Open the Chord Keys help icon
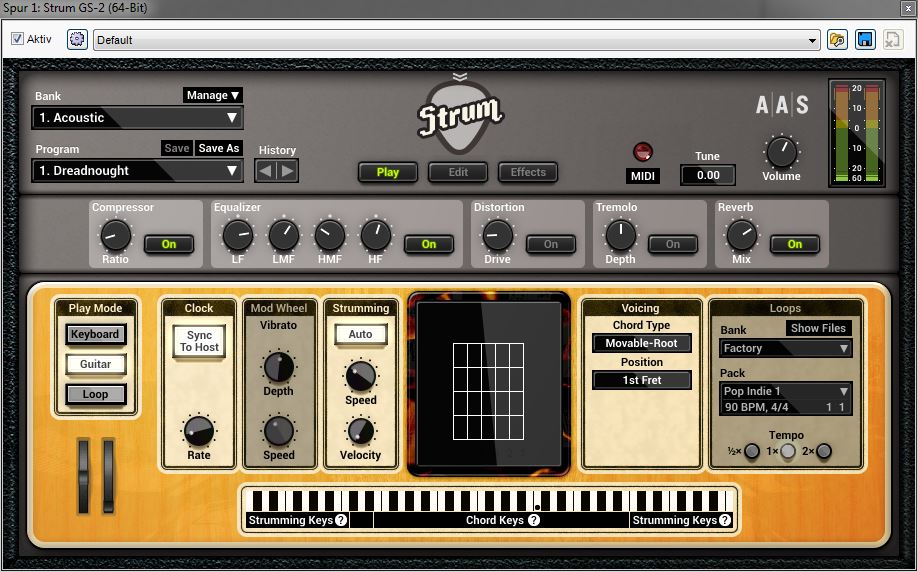 coord(533,520)
